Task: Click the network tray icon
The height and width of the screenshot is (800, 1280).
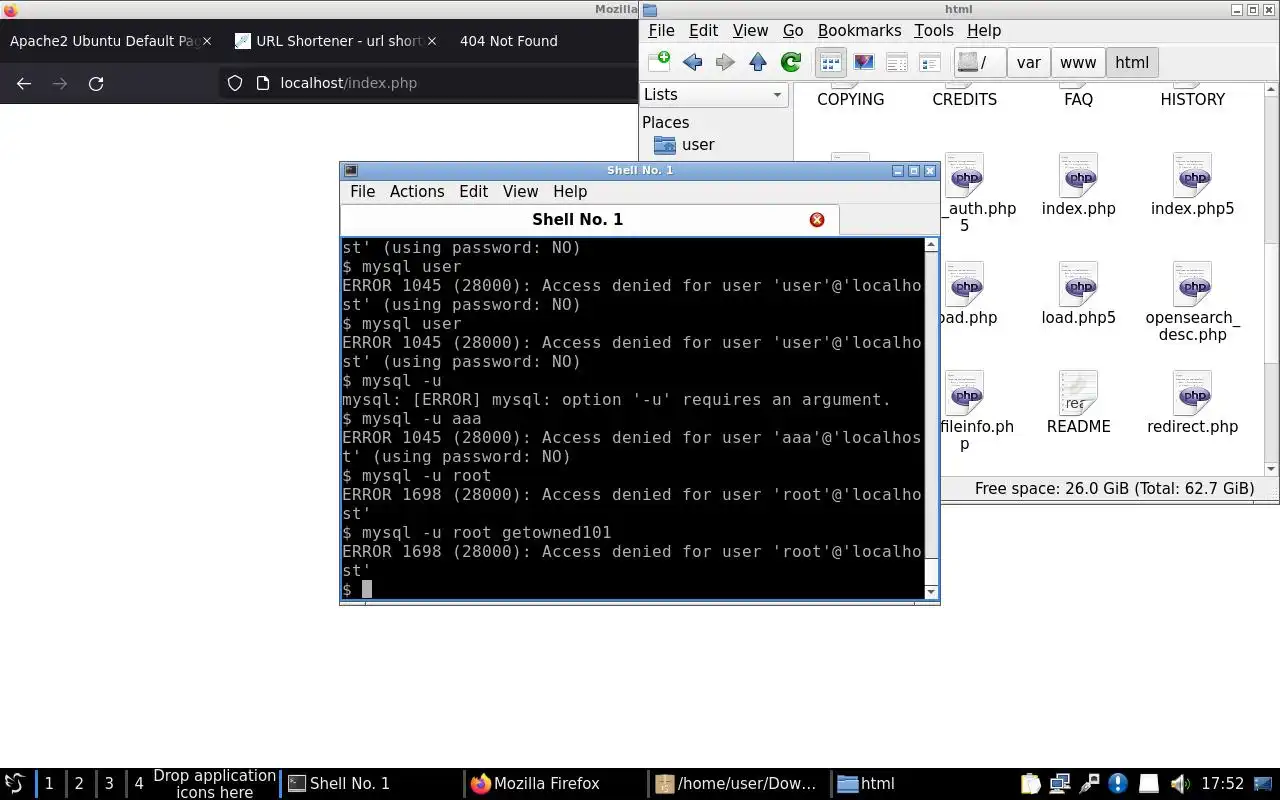Action: click(1060, 783)
